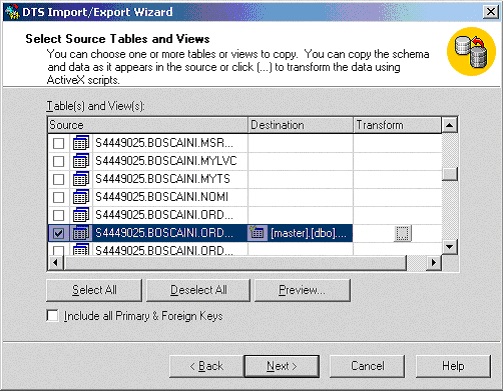503x391 pixels.
Task: Open the Transform ellipsis button in selected row
Action: [403, 233]
